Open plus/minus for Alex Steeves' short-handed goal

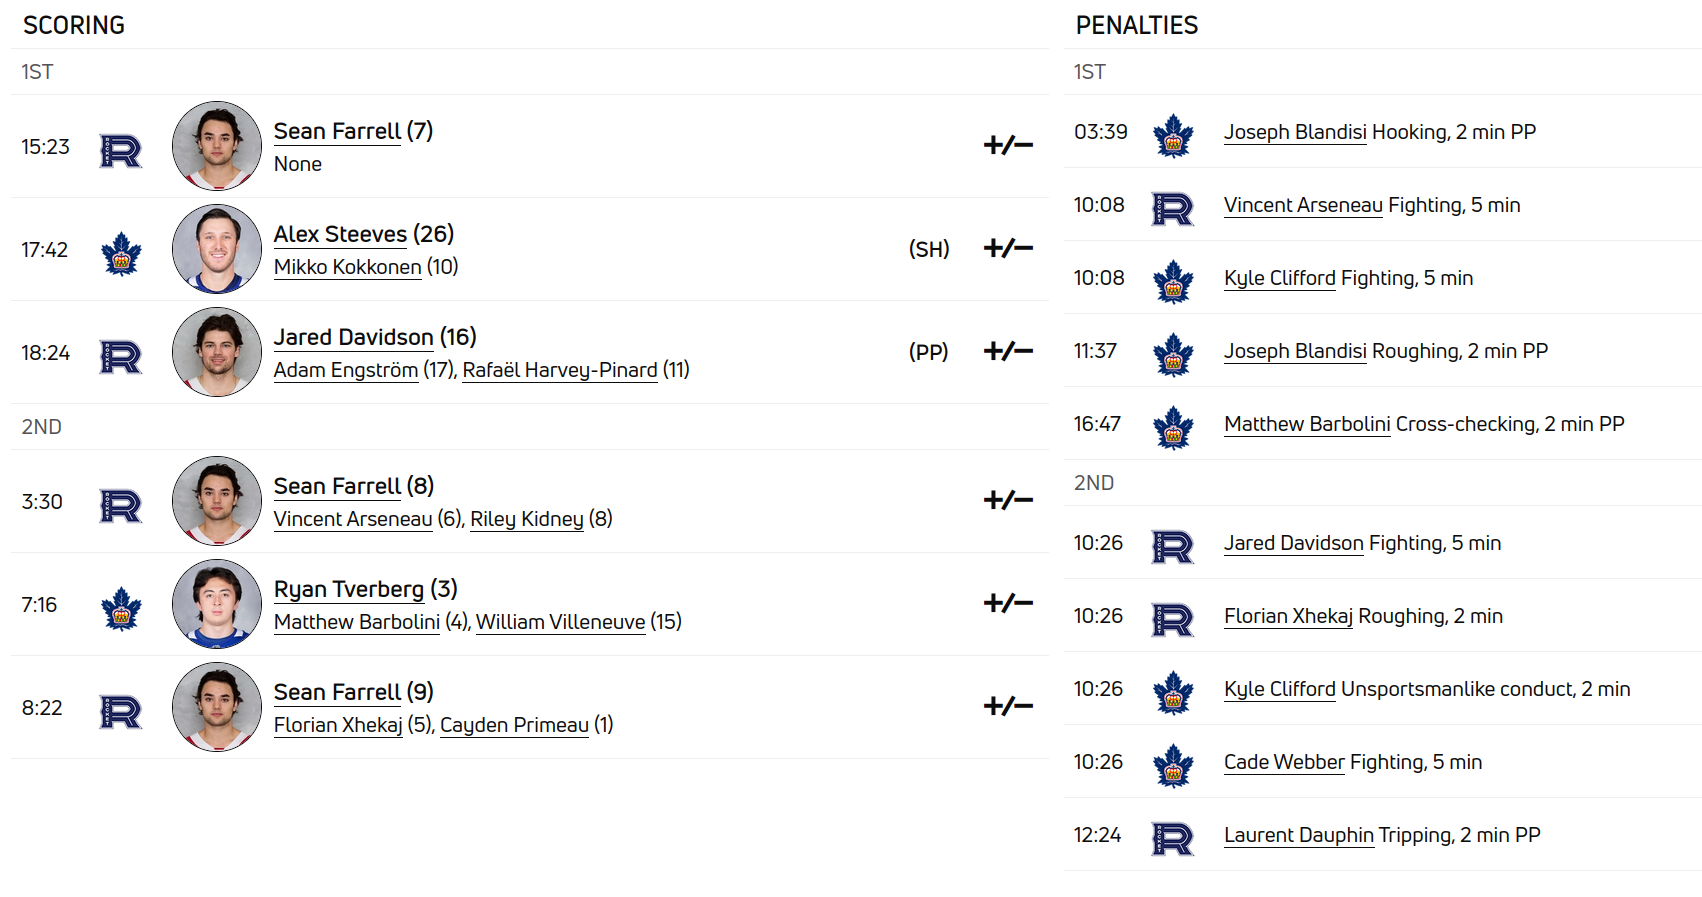tap(1008, 249)
